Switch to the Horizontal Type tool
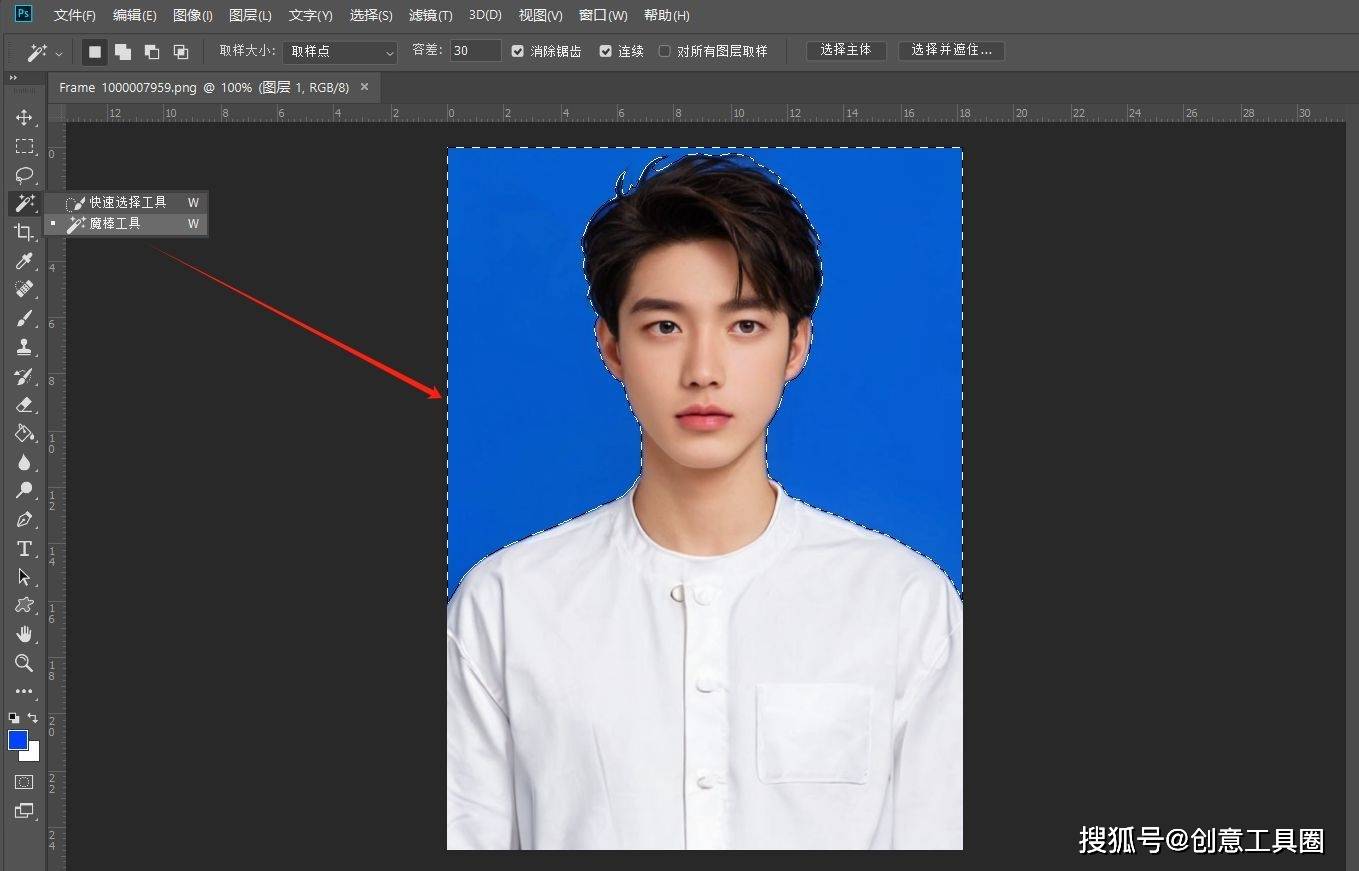 click(x=24, y=549)
